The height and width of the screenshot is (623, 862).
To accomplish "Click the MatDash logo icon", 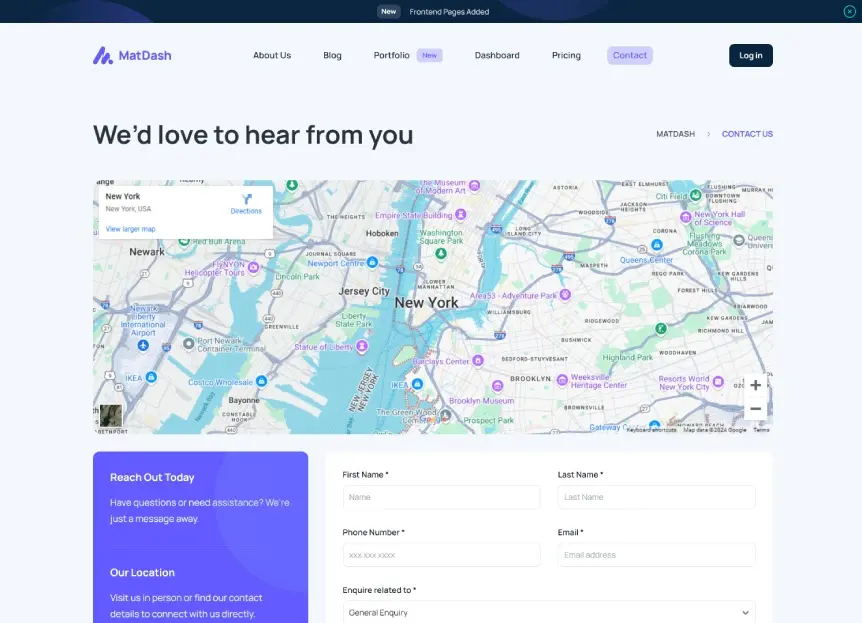I will point(103,56).
